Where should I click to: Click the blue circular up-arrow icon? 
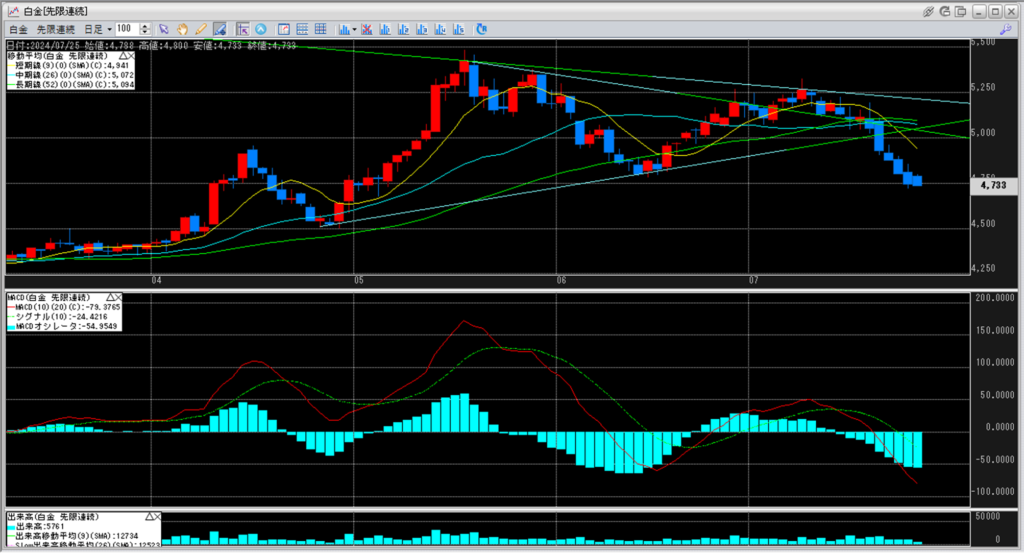261,29
